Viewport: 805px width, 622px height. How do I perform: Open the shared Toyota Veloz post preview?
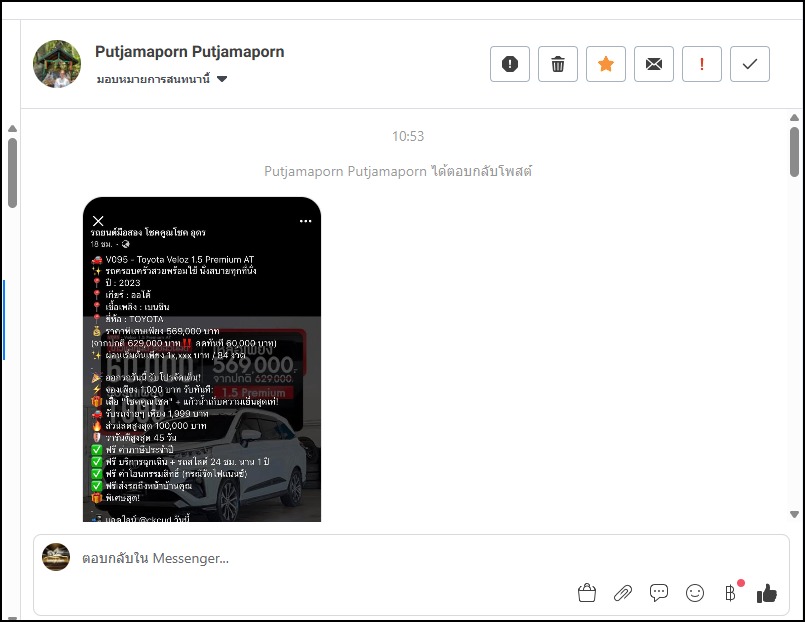click(x=202, y=359)
